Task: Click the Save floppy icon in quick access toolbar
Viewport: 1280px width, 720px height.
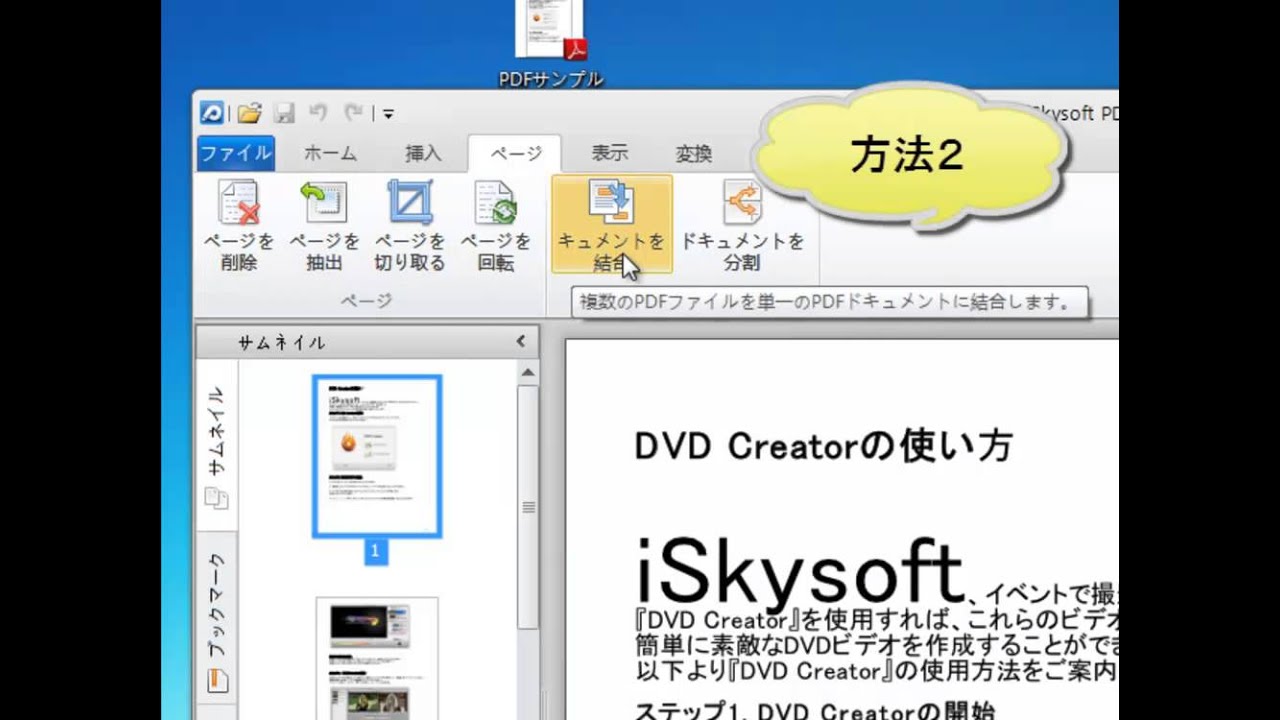Action: pos(284,113)
